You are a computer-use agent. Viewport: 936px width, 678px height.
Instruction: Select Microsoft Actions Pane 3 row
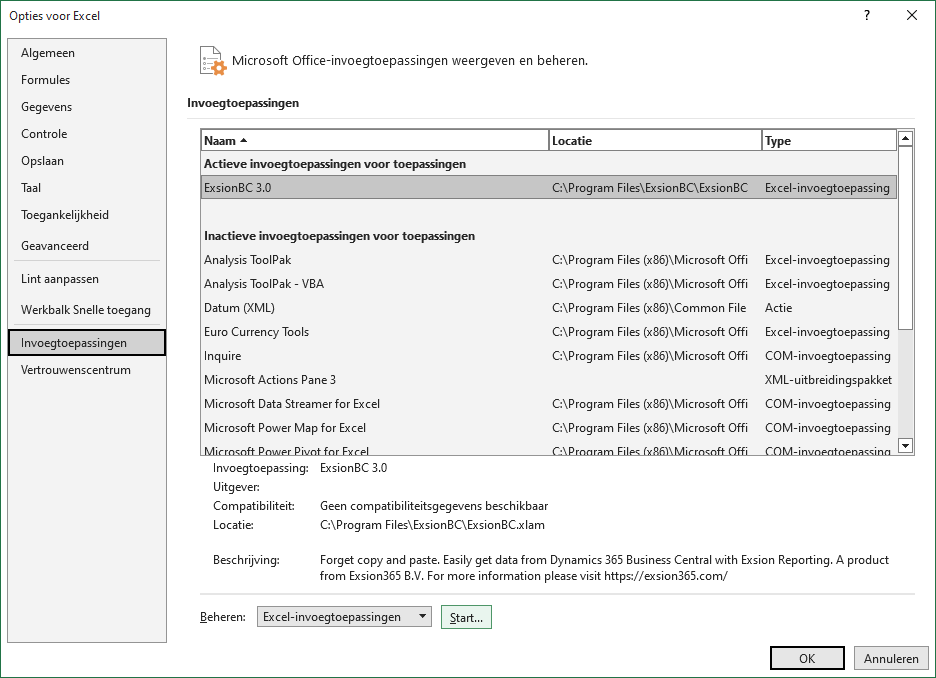549,380
